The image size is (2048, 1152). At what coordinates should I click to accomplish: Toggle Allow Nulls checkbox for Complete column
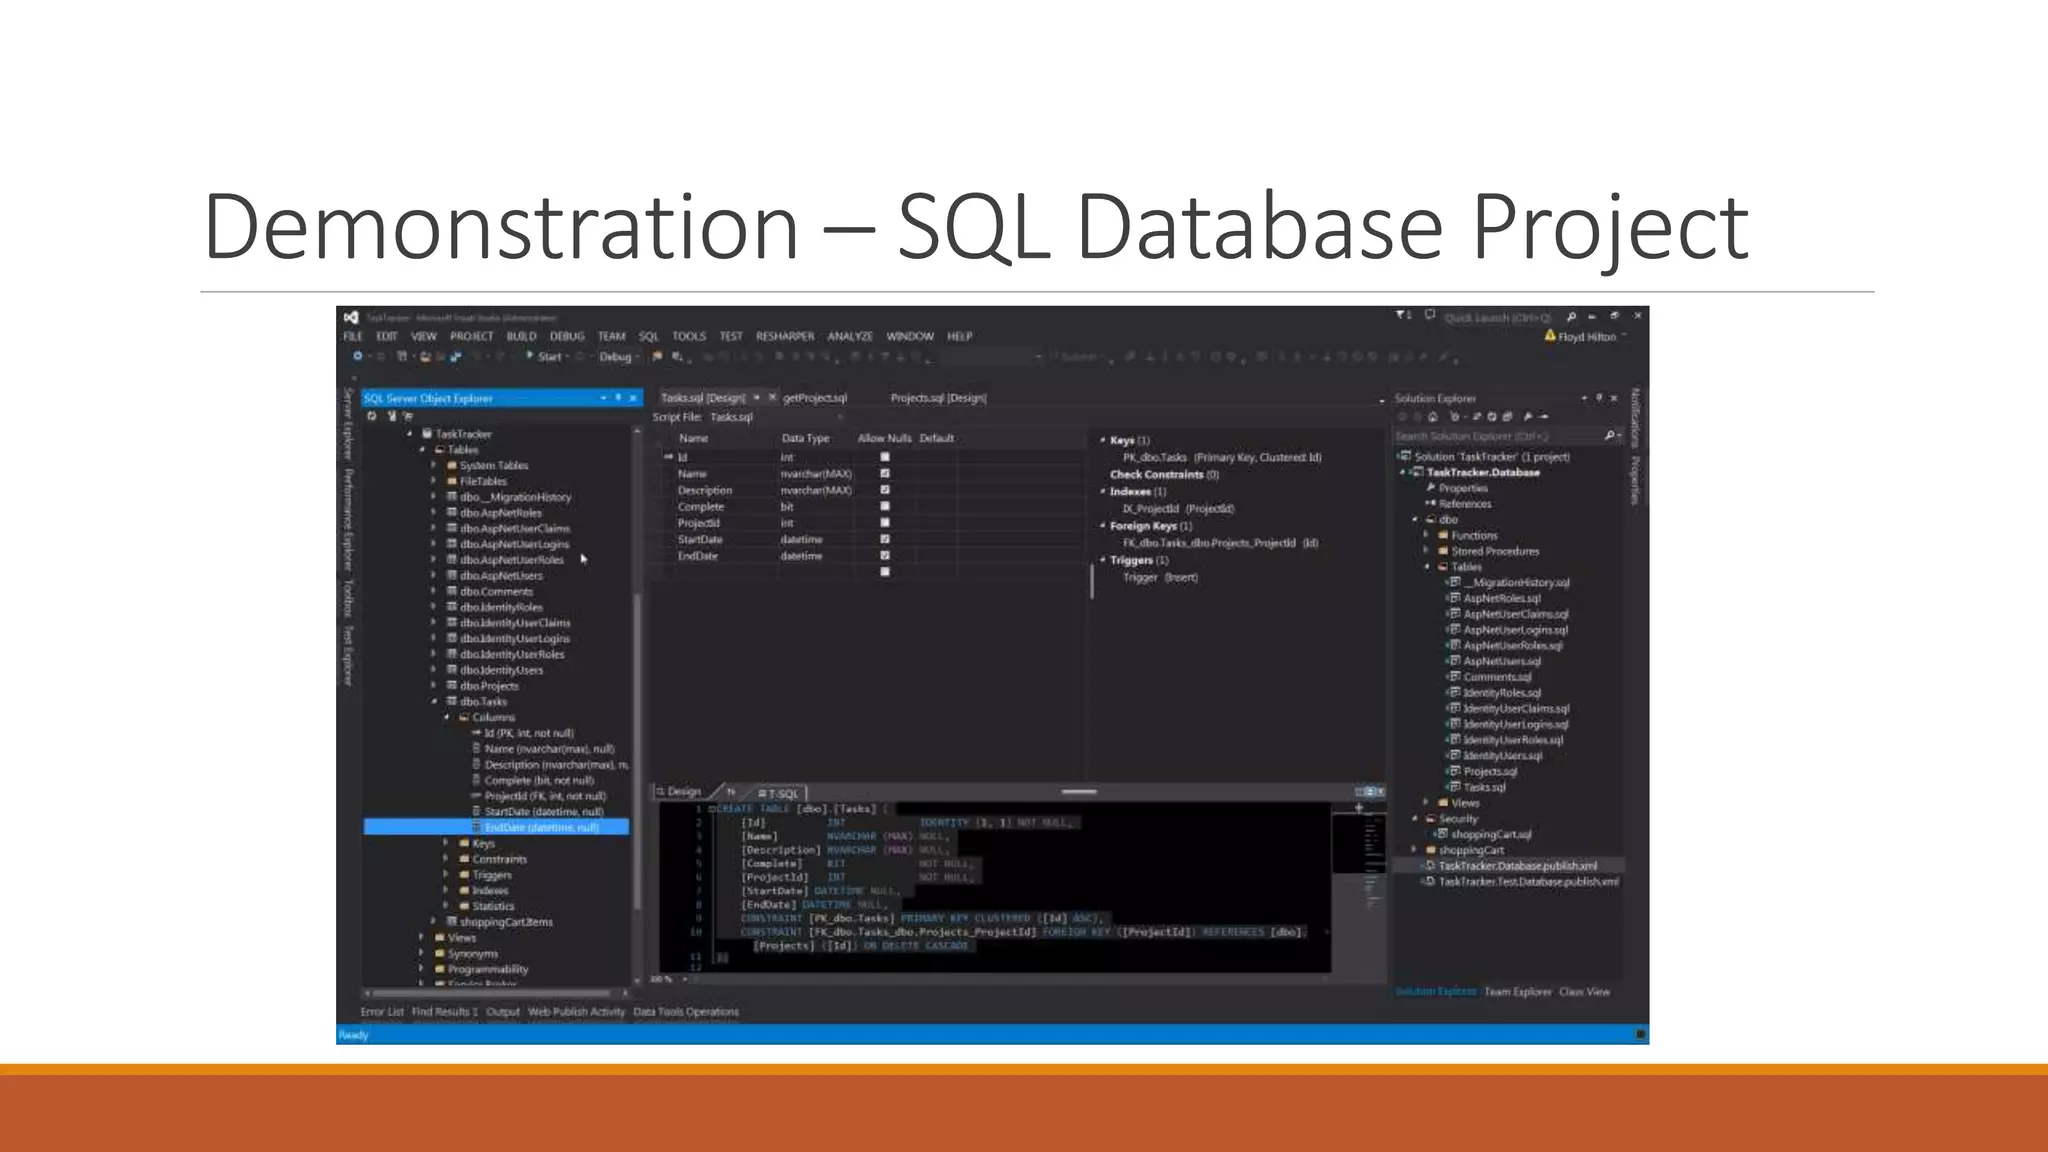point(885,506)
